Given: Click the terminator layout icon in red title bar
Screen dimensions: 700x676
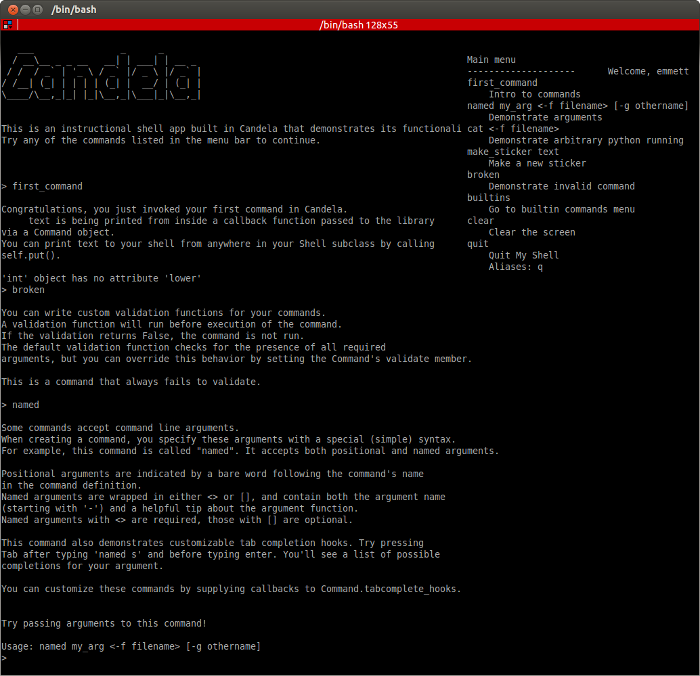Looking at the screenshot, I should tap(7, 25).
